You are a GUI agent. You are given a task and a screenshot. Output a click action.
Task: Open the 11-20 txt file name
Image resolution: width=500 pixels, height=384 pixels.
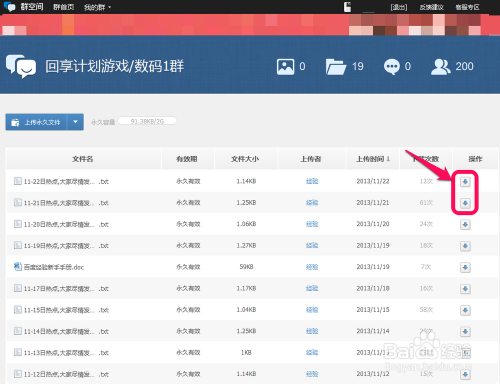(66, 224)
